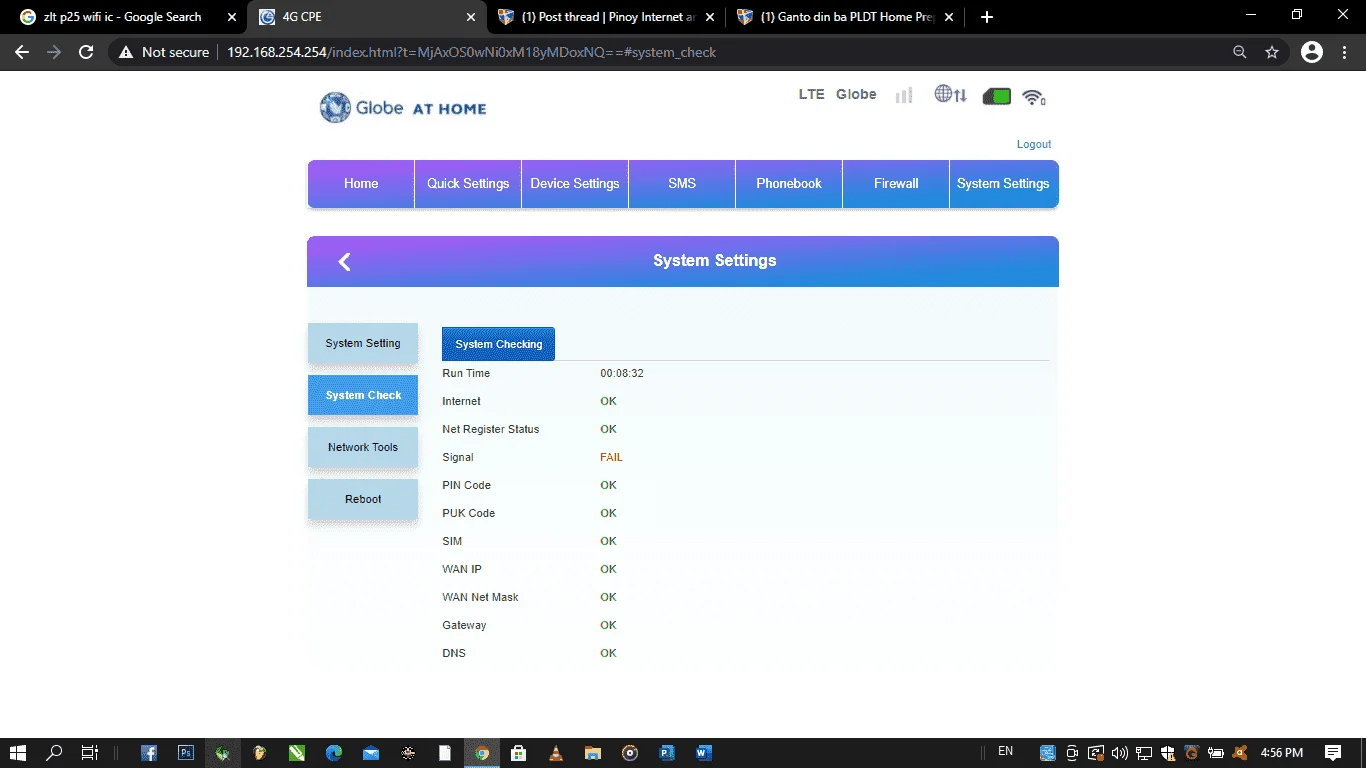Click the Run Time value 00:08:32

click(622, 373)
